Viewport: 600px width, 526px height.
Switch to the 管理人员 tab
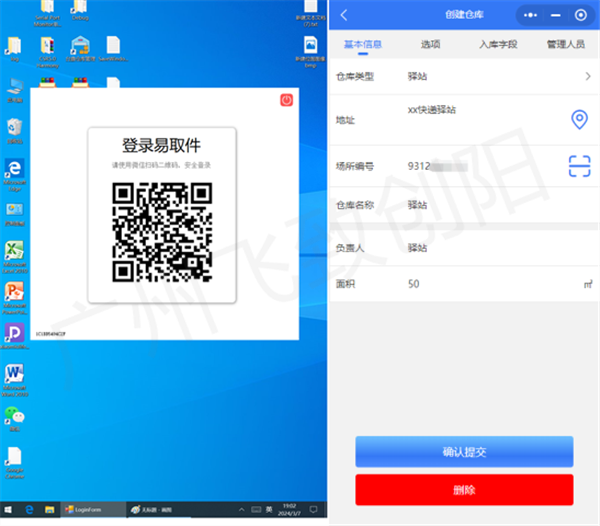point(566,44)
